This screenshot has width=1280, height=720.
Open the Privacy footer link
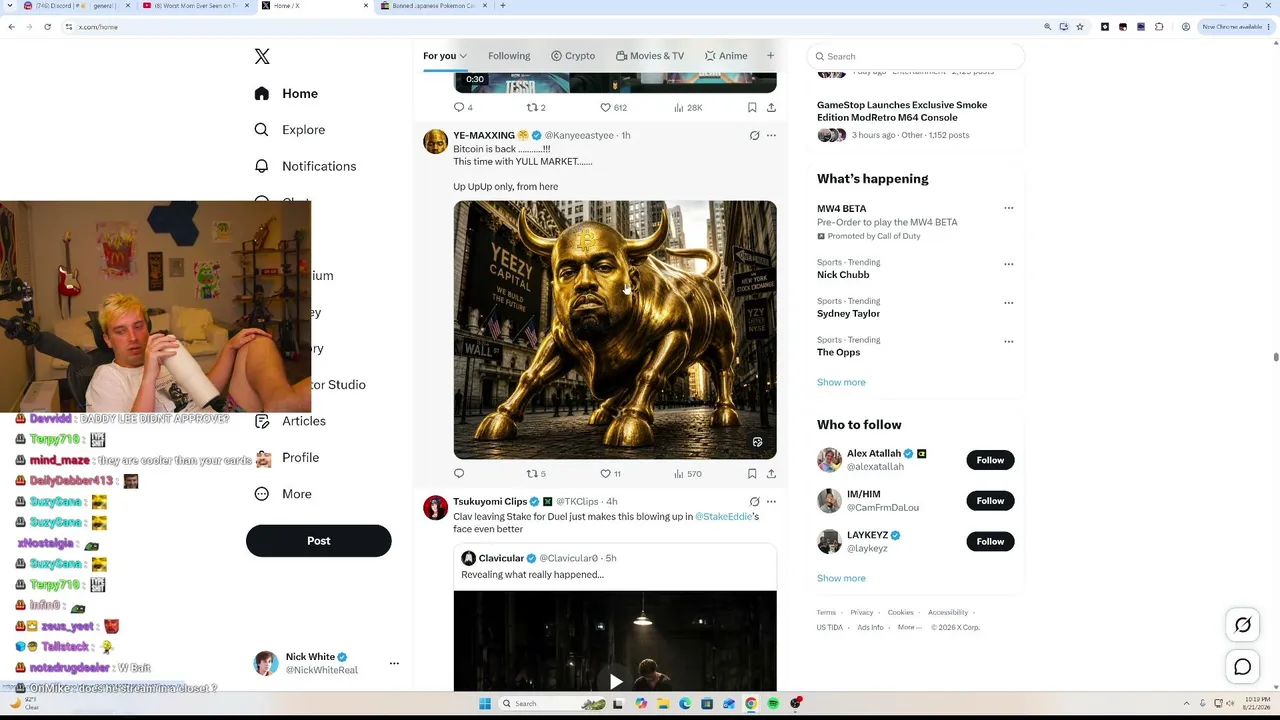tap(861, 612)
